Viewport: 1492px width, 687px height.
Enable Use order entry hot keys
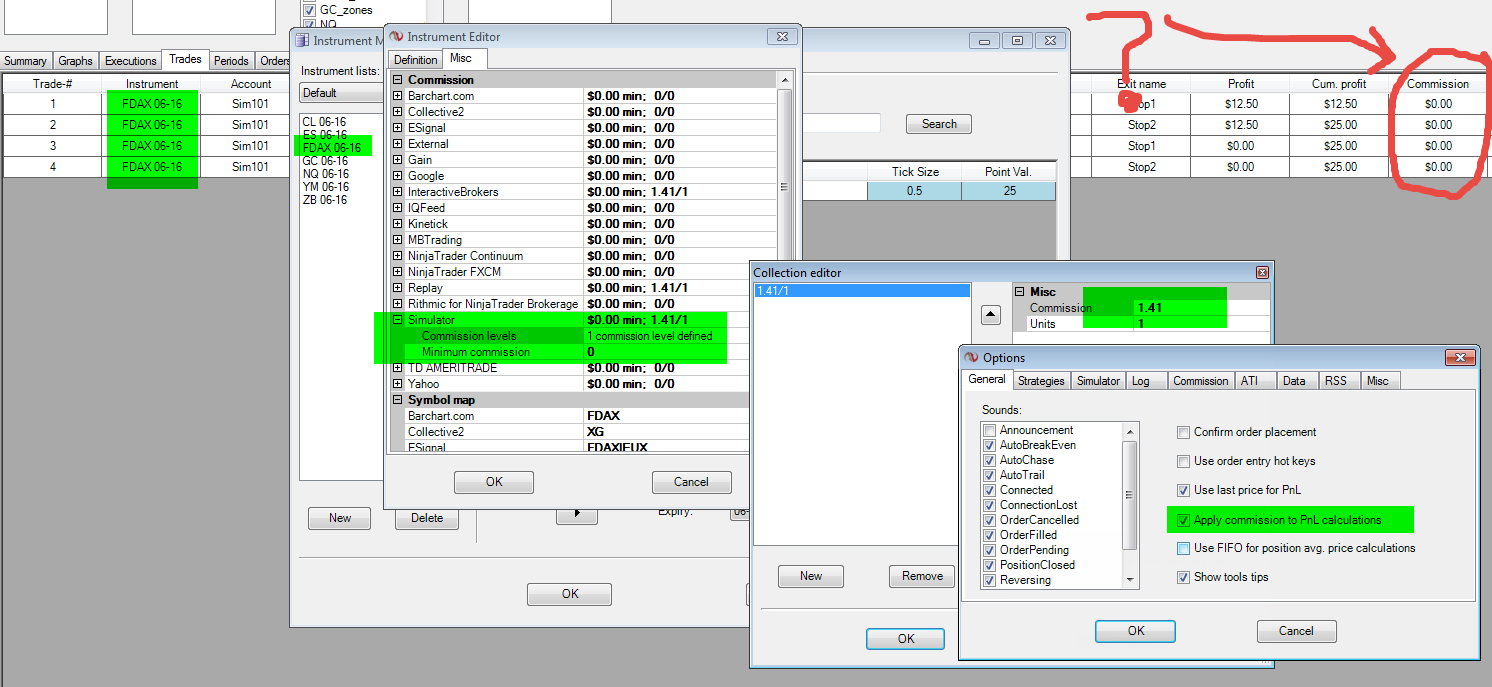(1184, 461)
